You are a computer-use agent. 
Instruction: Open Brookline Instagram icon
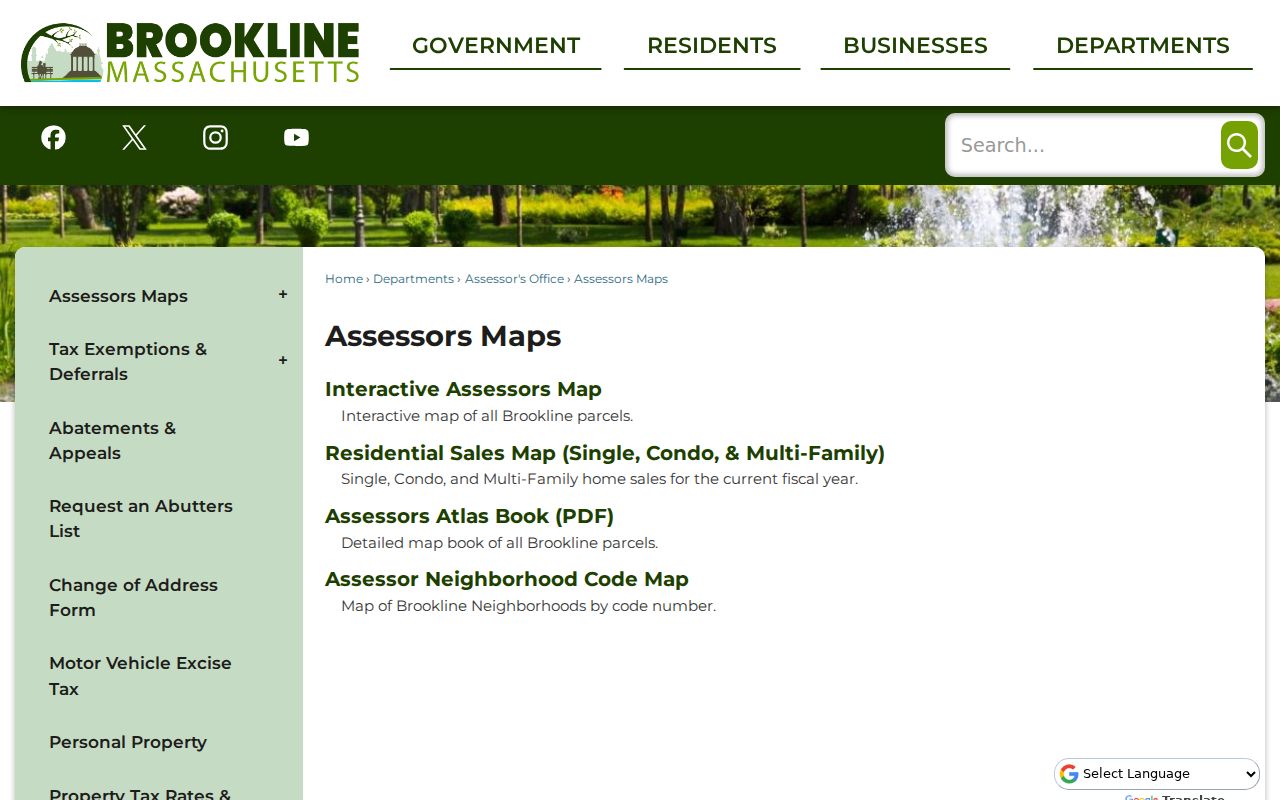tap(215, 138)
